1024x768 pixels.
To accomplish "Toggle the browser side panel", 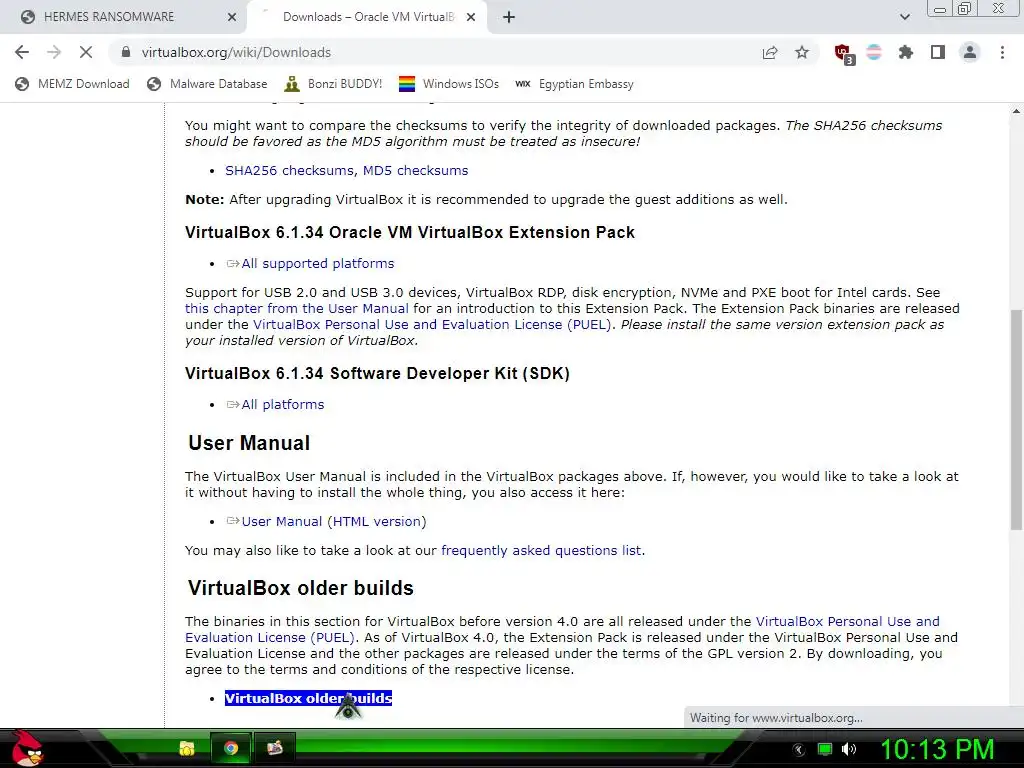I will tap(938, 52).
